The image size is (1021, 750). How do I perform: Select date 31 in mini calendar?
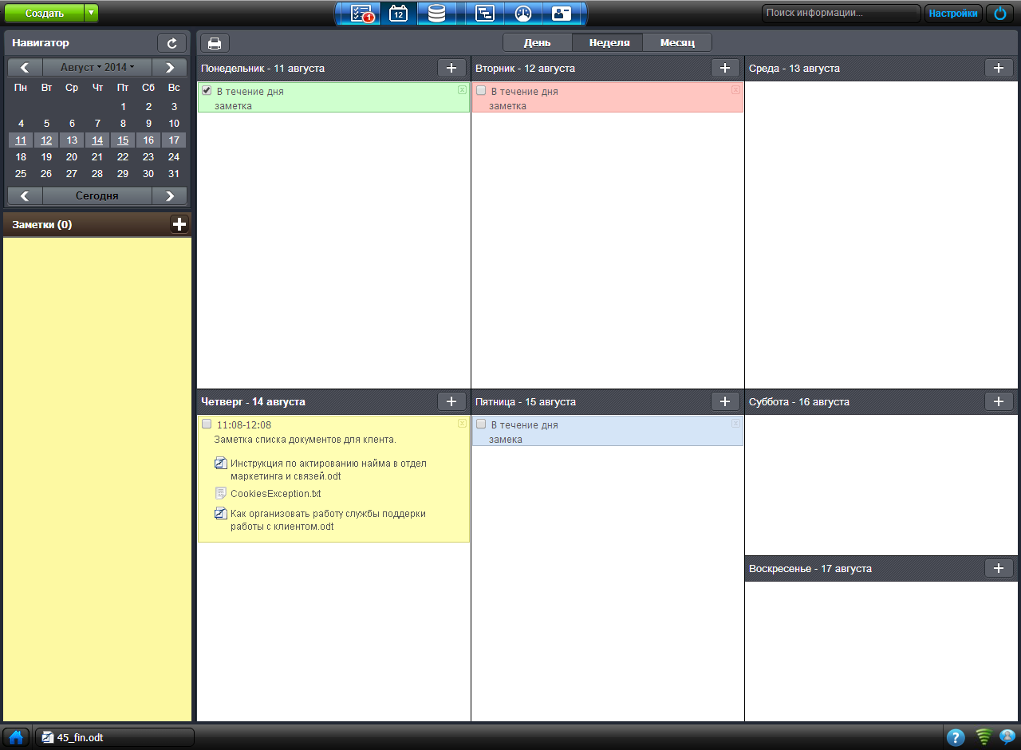tap(174, 174)
